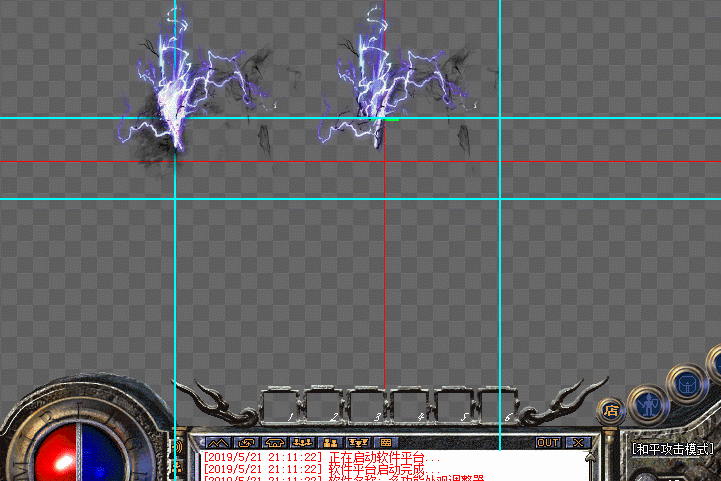Click the 和平攻击模式 attack mode label
The width and height of the screenshot is (721, 481).
[x=673, y=449]
